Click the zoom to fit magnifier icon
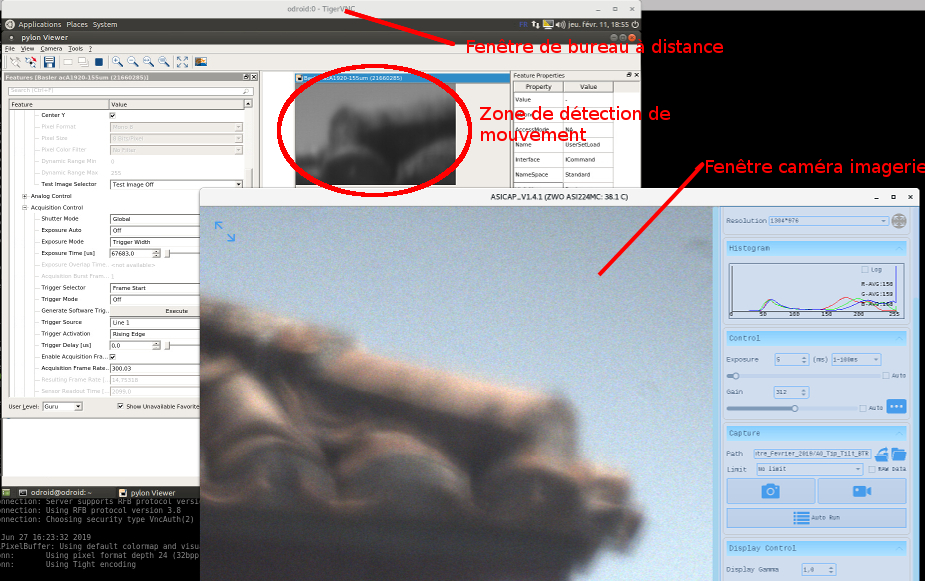 pos(164,62)
